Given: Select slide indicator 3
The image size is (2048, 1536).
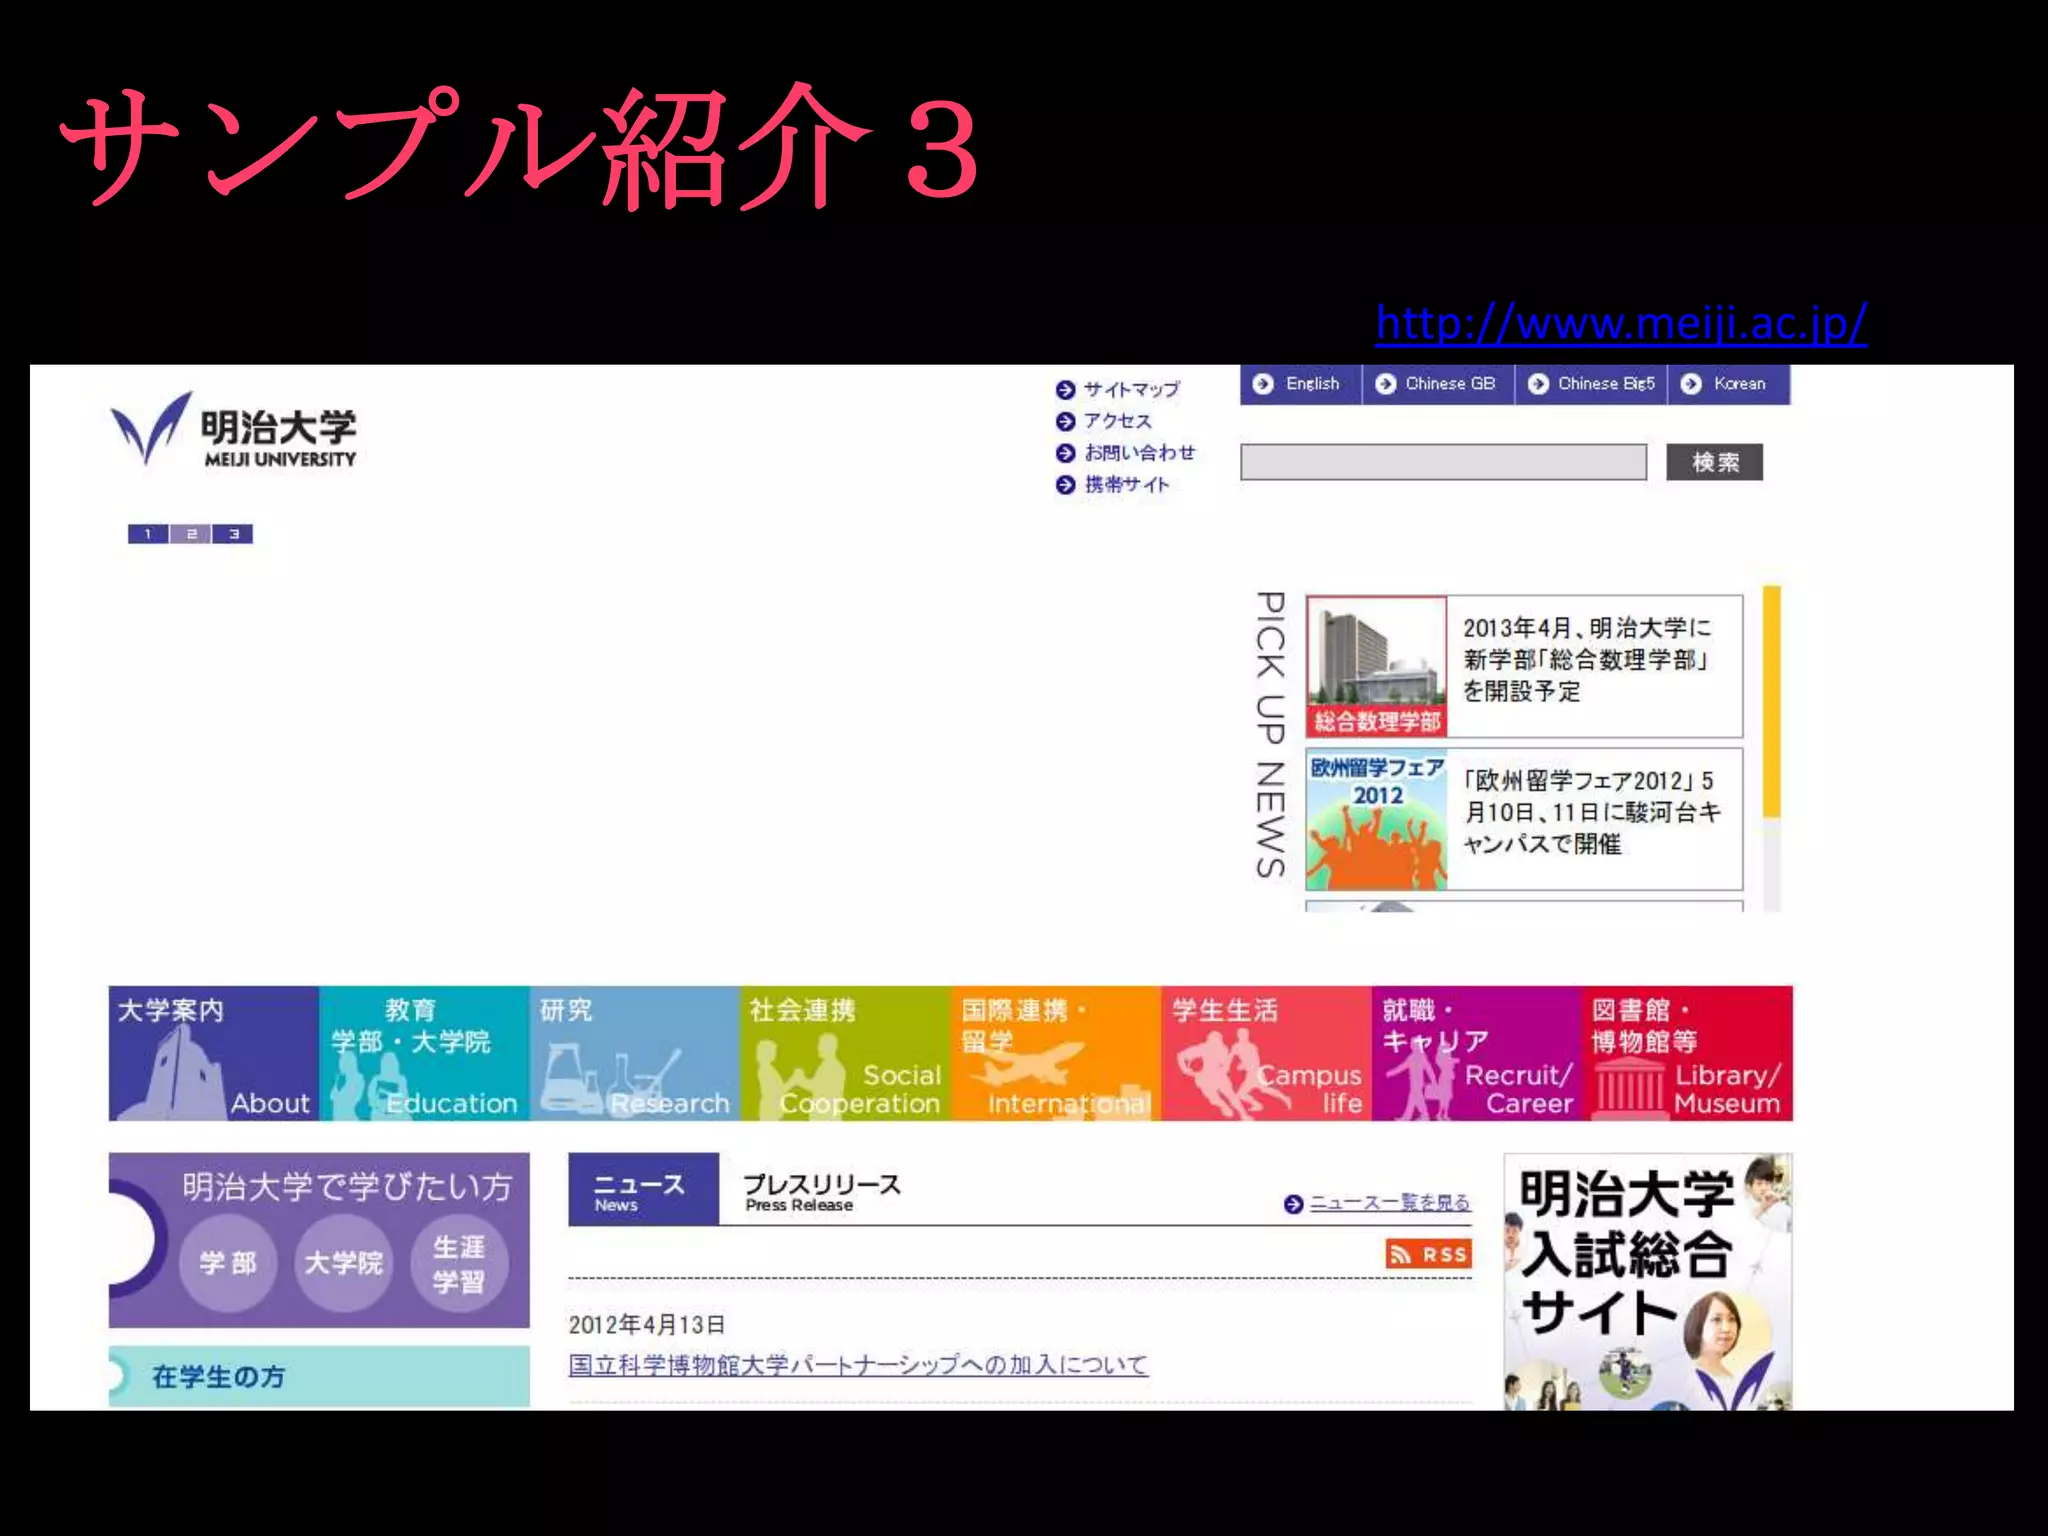Looking at the screenshot, I should point(232,534).
